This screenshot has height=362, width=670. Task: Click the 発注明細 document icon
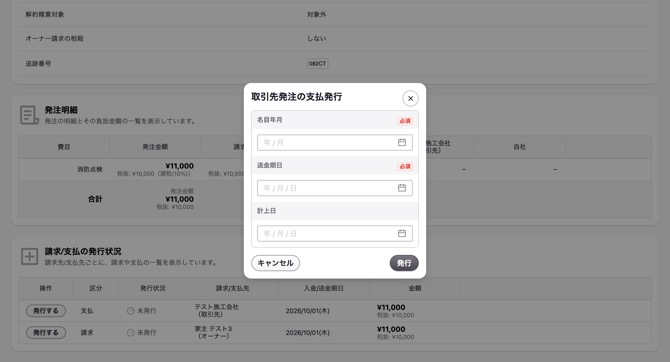(x=29, y=115)
